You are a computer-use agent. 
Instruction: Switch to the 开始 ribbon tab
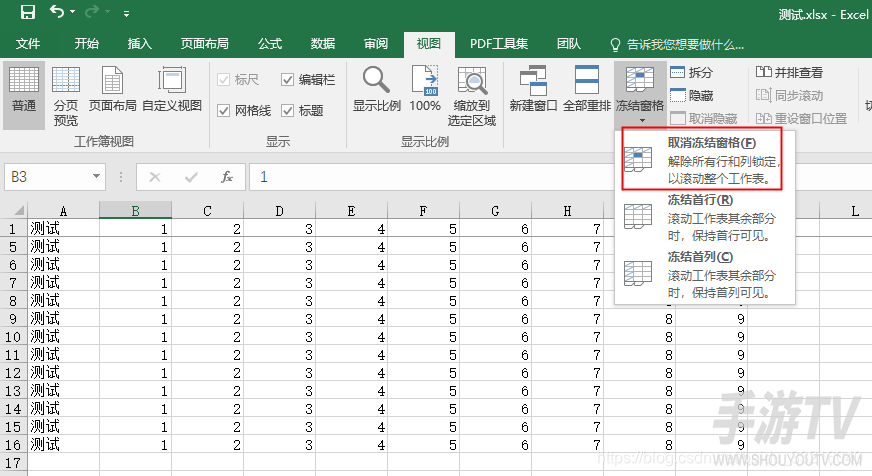pyautogui.click(x=87, y=44)
